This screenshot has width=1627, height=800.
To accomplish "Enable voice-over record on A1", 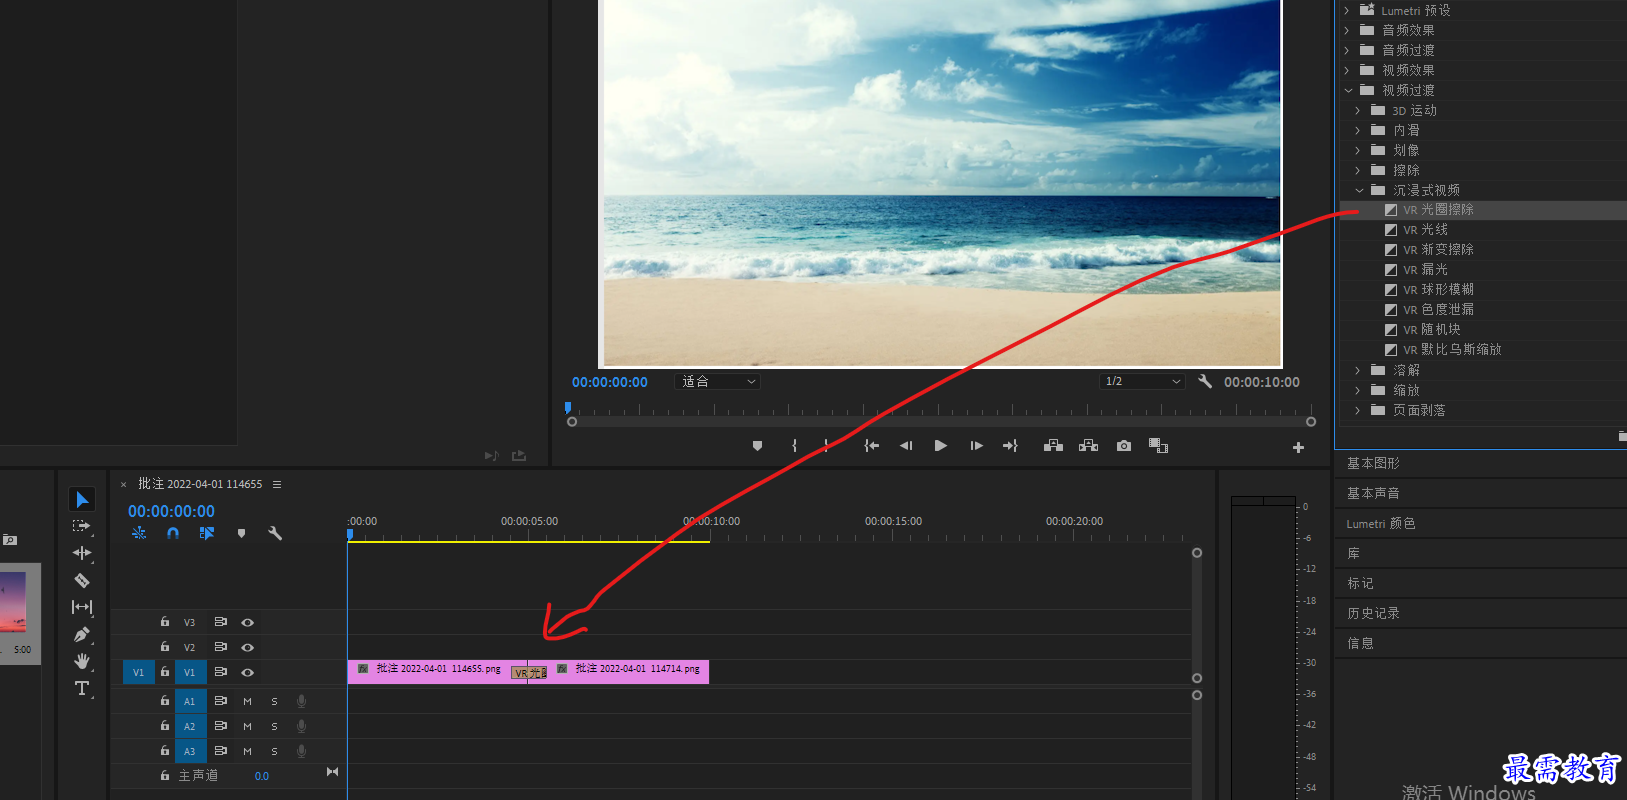I will click(301, 701).
